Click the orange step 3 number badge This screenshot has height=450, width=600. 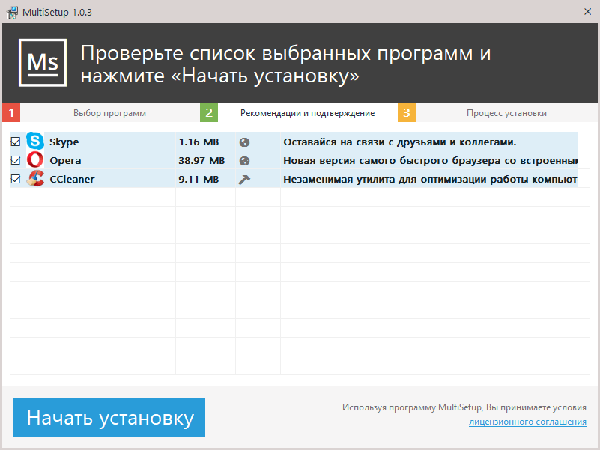pos(406,112)
